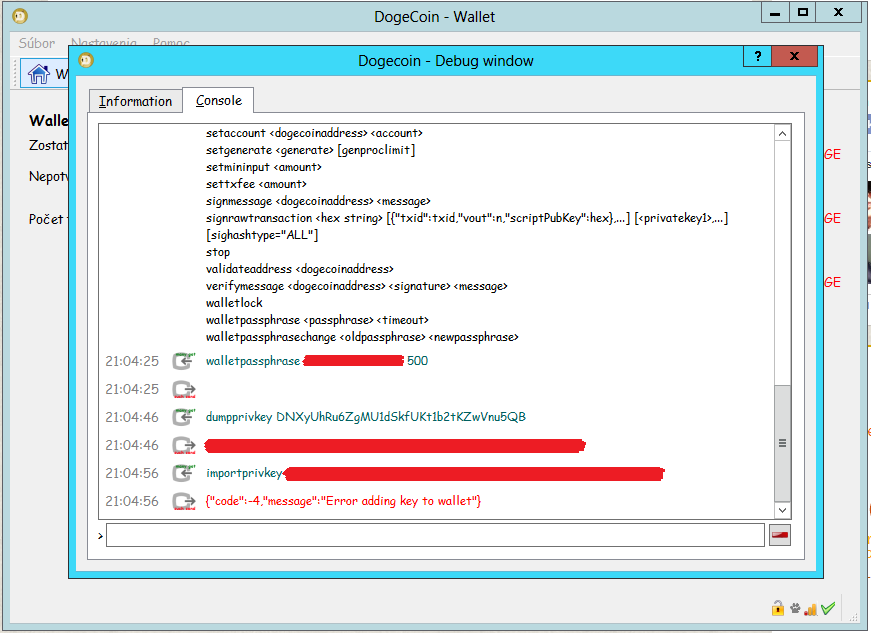Click the 'signmessage <dogecoinaddress> <message>' line
Image resolution: width=871 pixels, height=633 pixels.
(x=318, y=201)
